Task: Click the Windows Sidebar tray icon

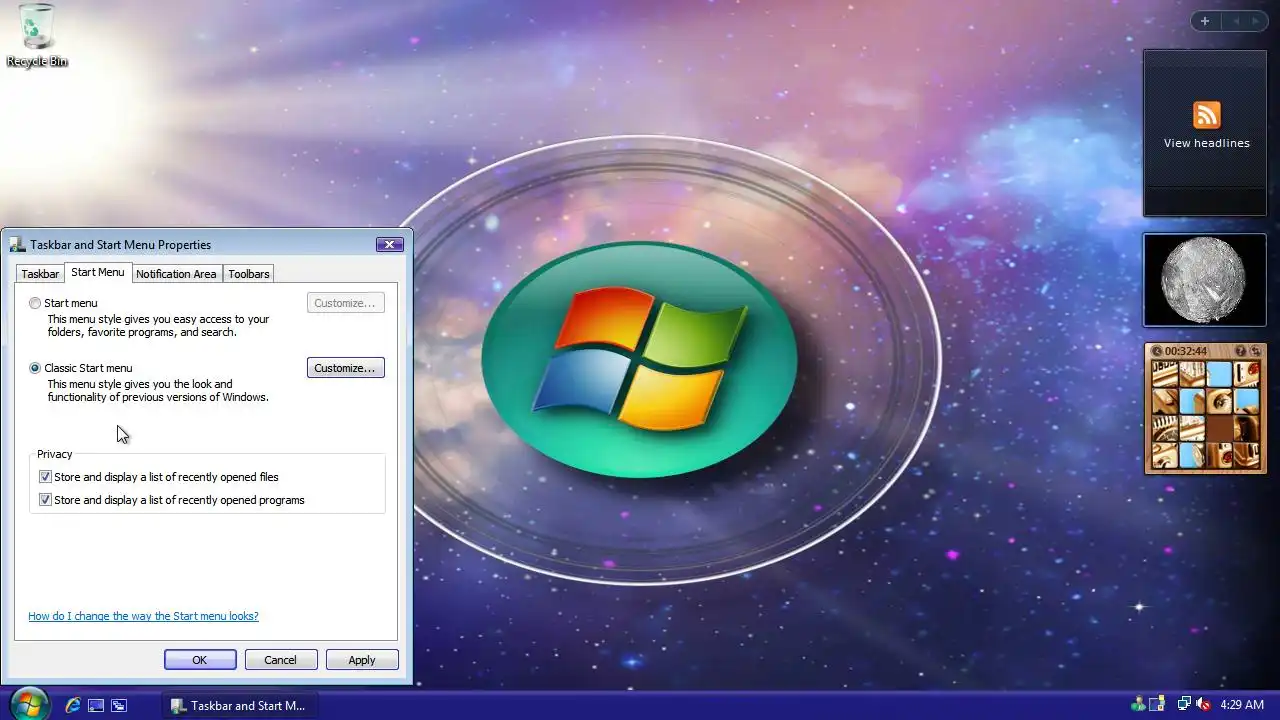Action: point(1157,705)
